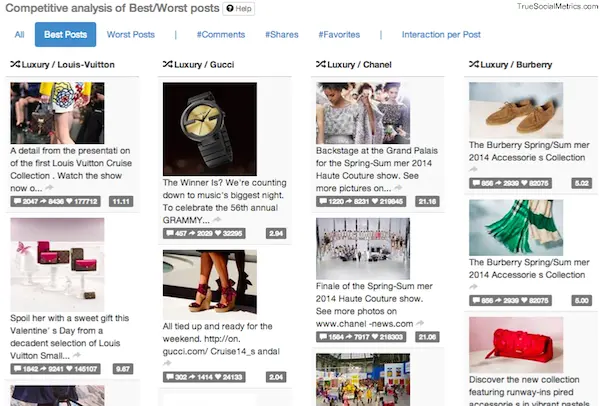The image size is (600, 406).
Task: Open the Gucci gold watch thumbnail
Action: (210, 129)
